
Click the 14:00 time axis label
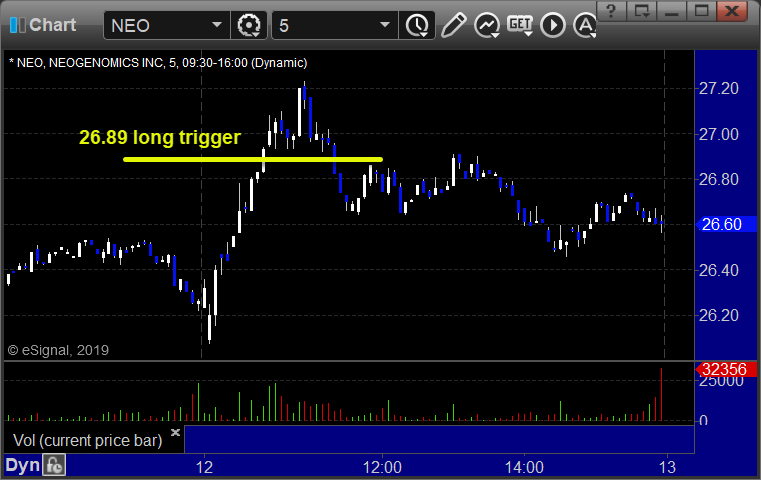pyautogui.click(x=524, y=467)
